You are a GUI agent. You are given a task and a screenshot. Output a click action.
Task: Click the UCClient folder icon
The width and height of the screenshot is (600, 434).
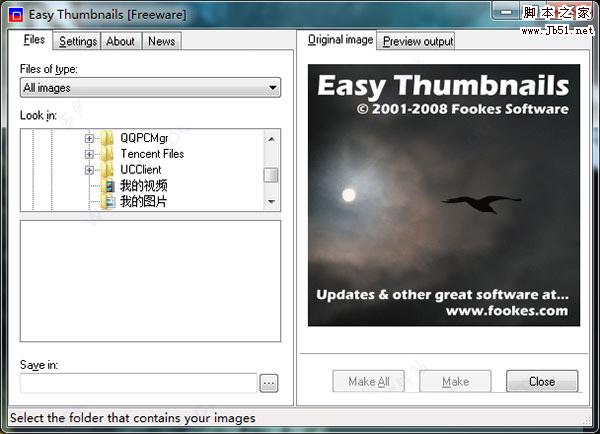107,170
